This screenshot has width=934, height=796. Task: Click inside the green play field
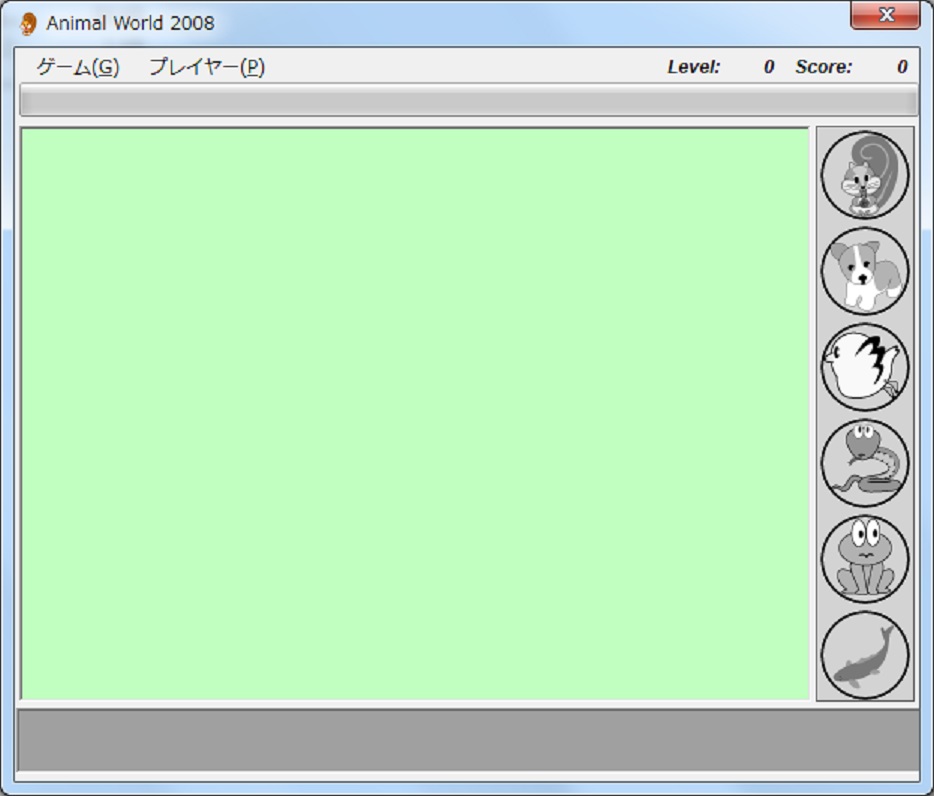coord(414,413)
